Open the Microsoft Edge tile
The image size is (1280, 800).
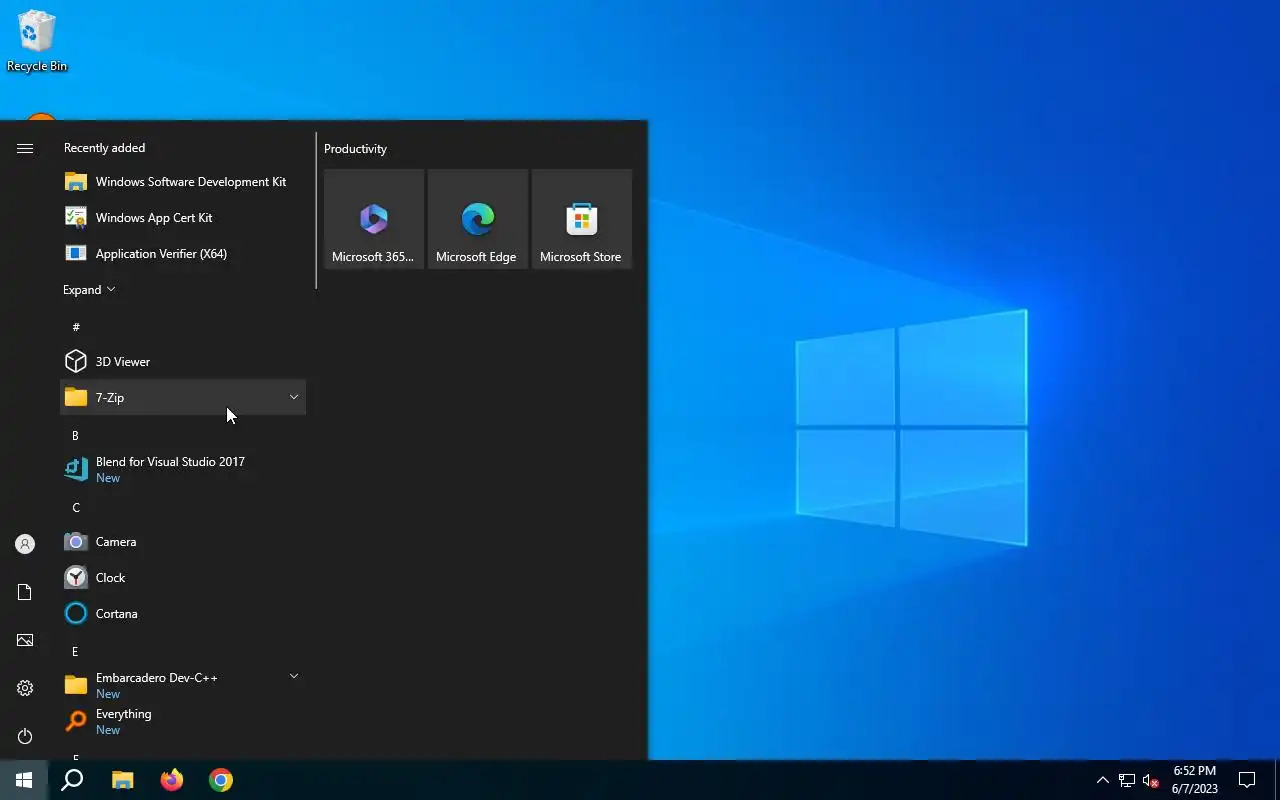(x=478, y=219)
